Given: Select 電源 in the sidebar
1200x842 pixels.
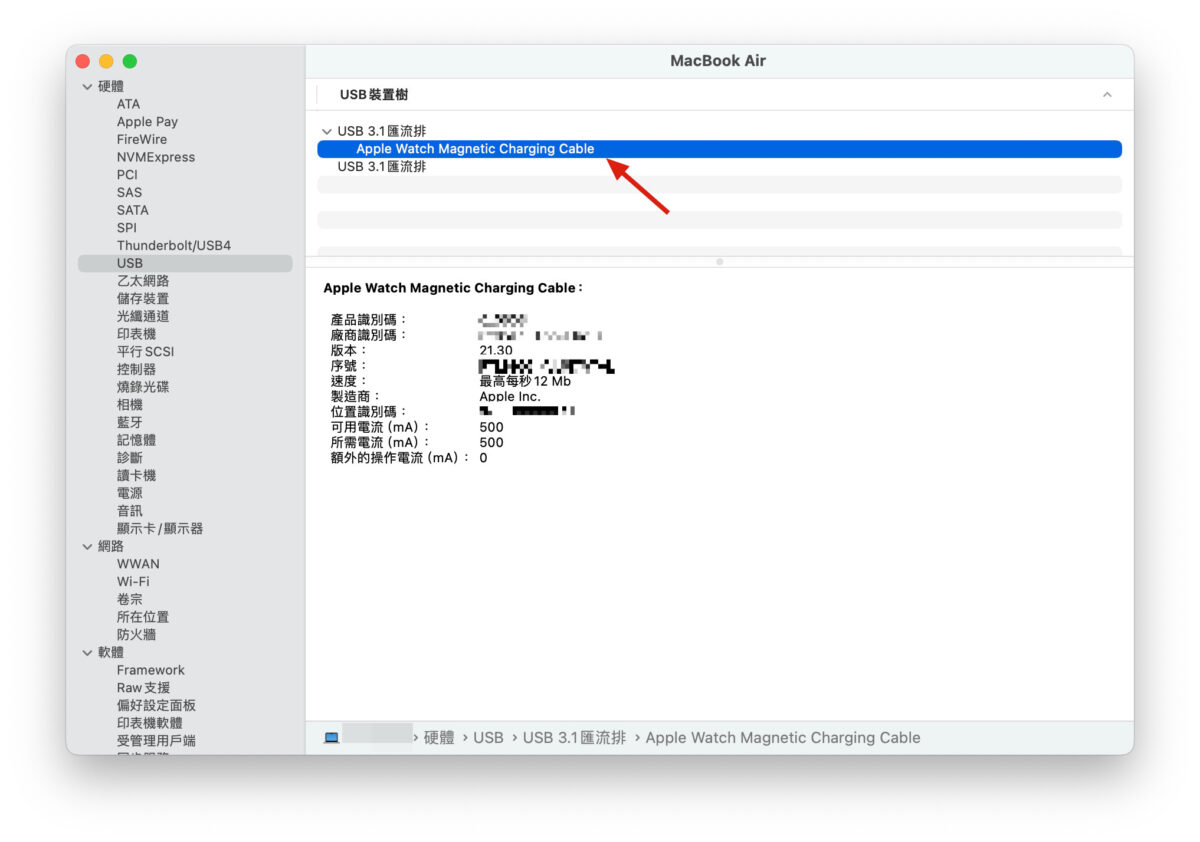Looking at the screenshot, I should click(x=129, y=493).
